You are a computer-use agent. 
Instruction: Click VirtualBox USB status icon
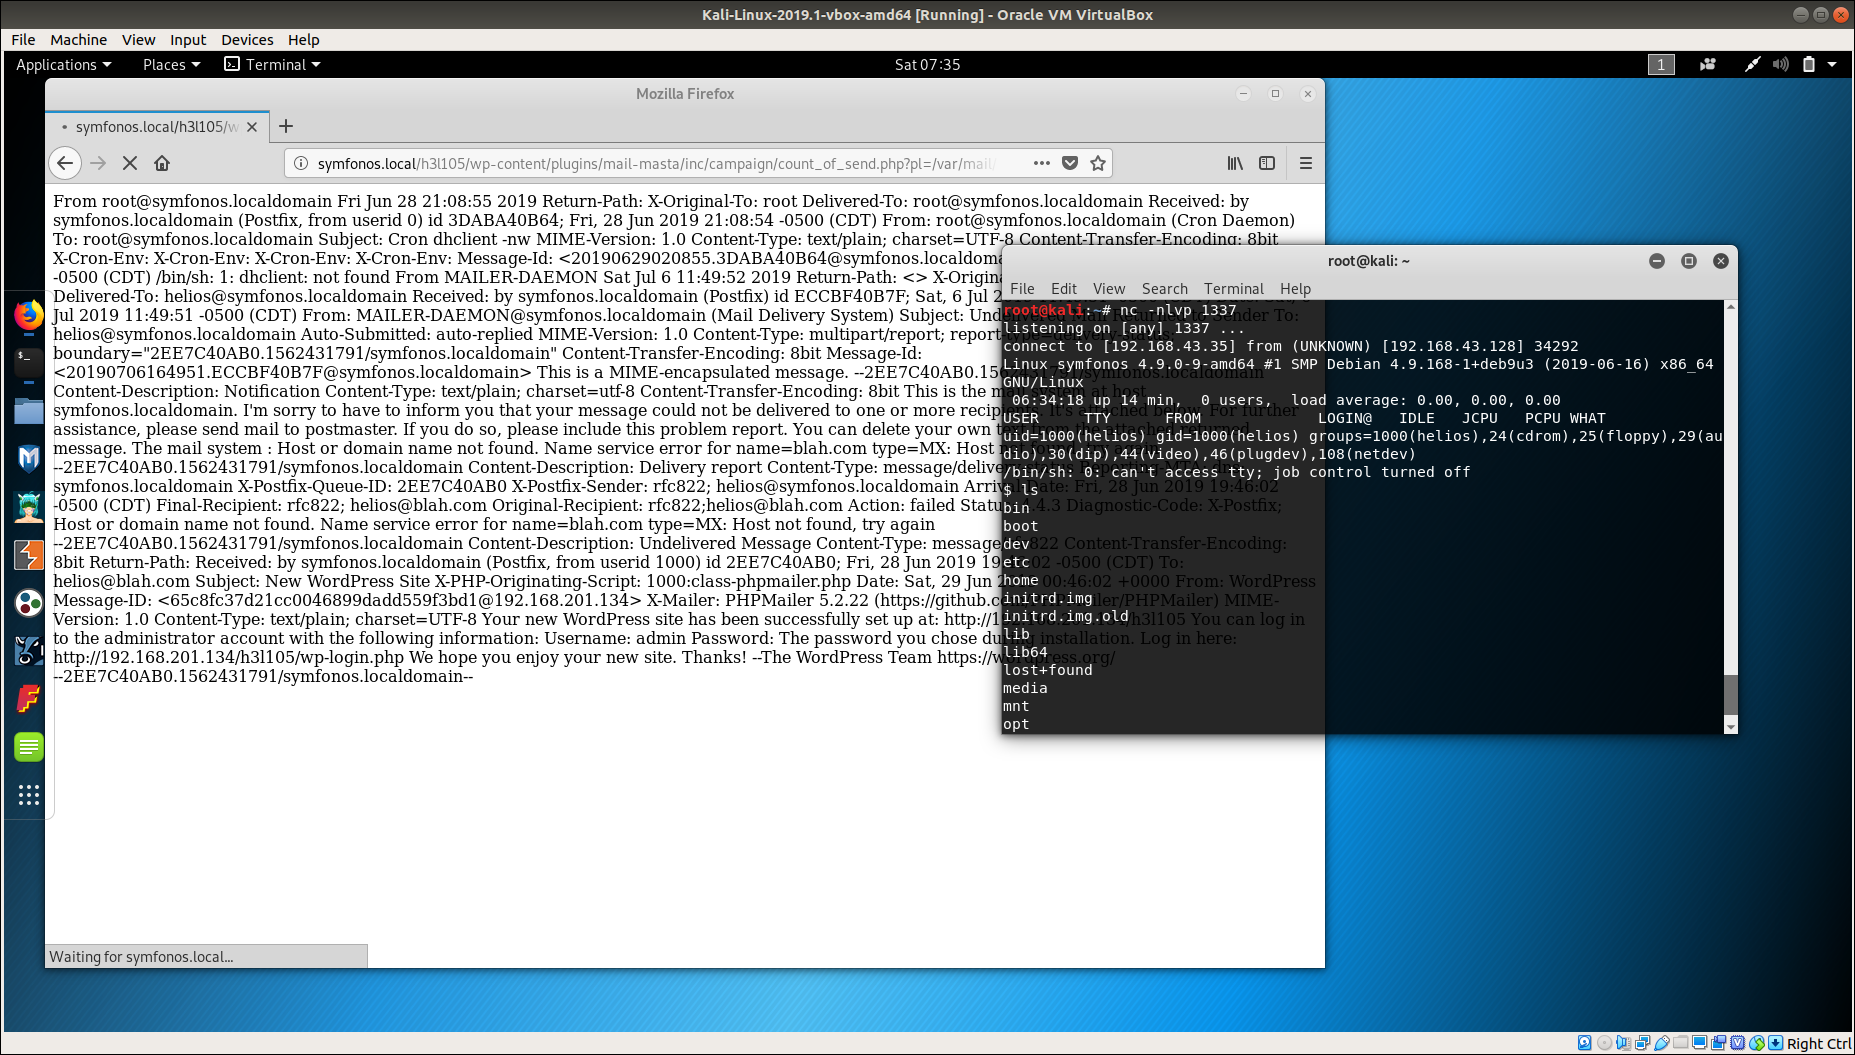pyautogui.click(x=1662, y=1043)
